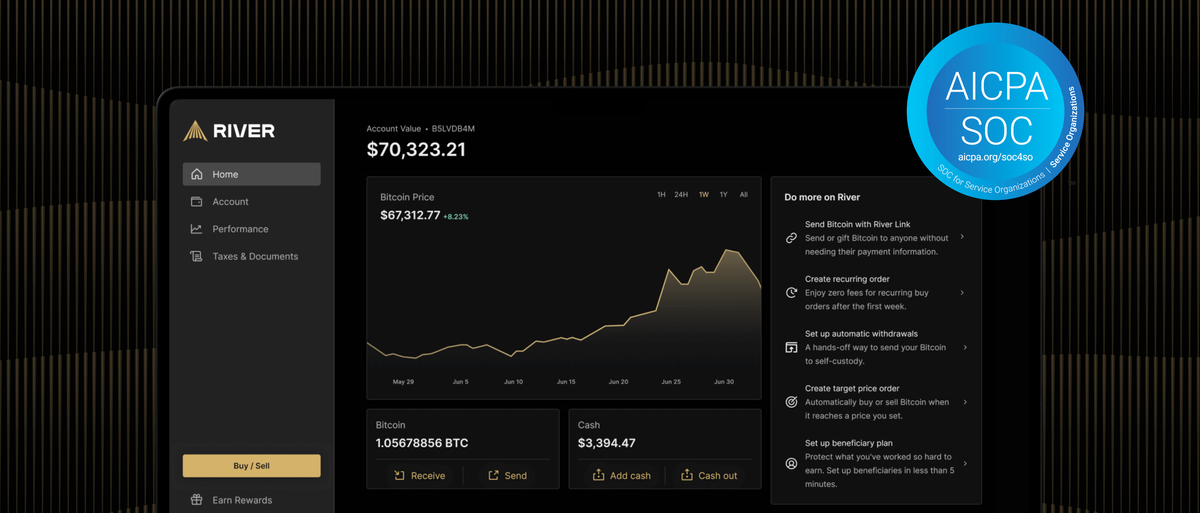Open Create target price order option
The height and width of the screenshot is (513, 1200).
876,402
